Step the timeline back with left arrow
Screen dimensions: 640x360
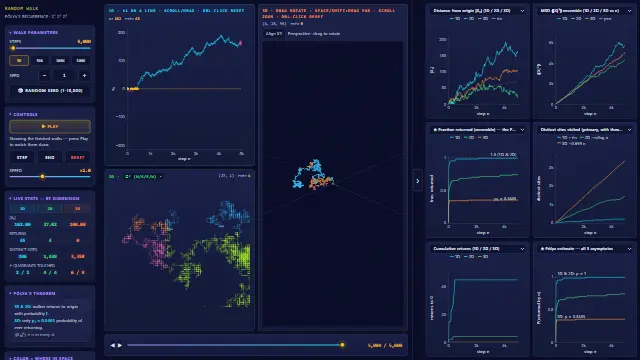pos(113,345)
